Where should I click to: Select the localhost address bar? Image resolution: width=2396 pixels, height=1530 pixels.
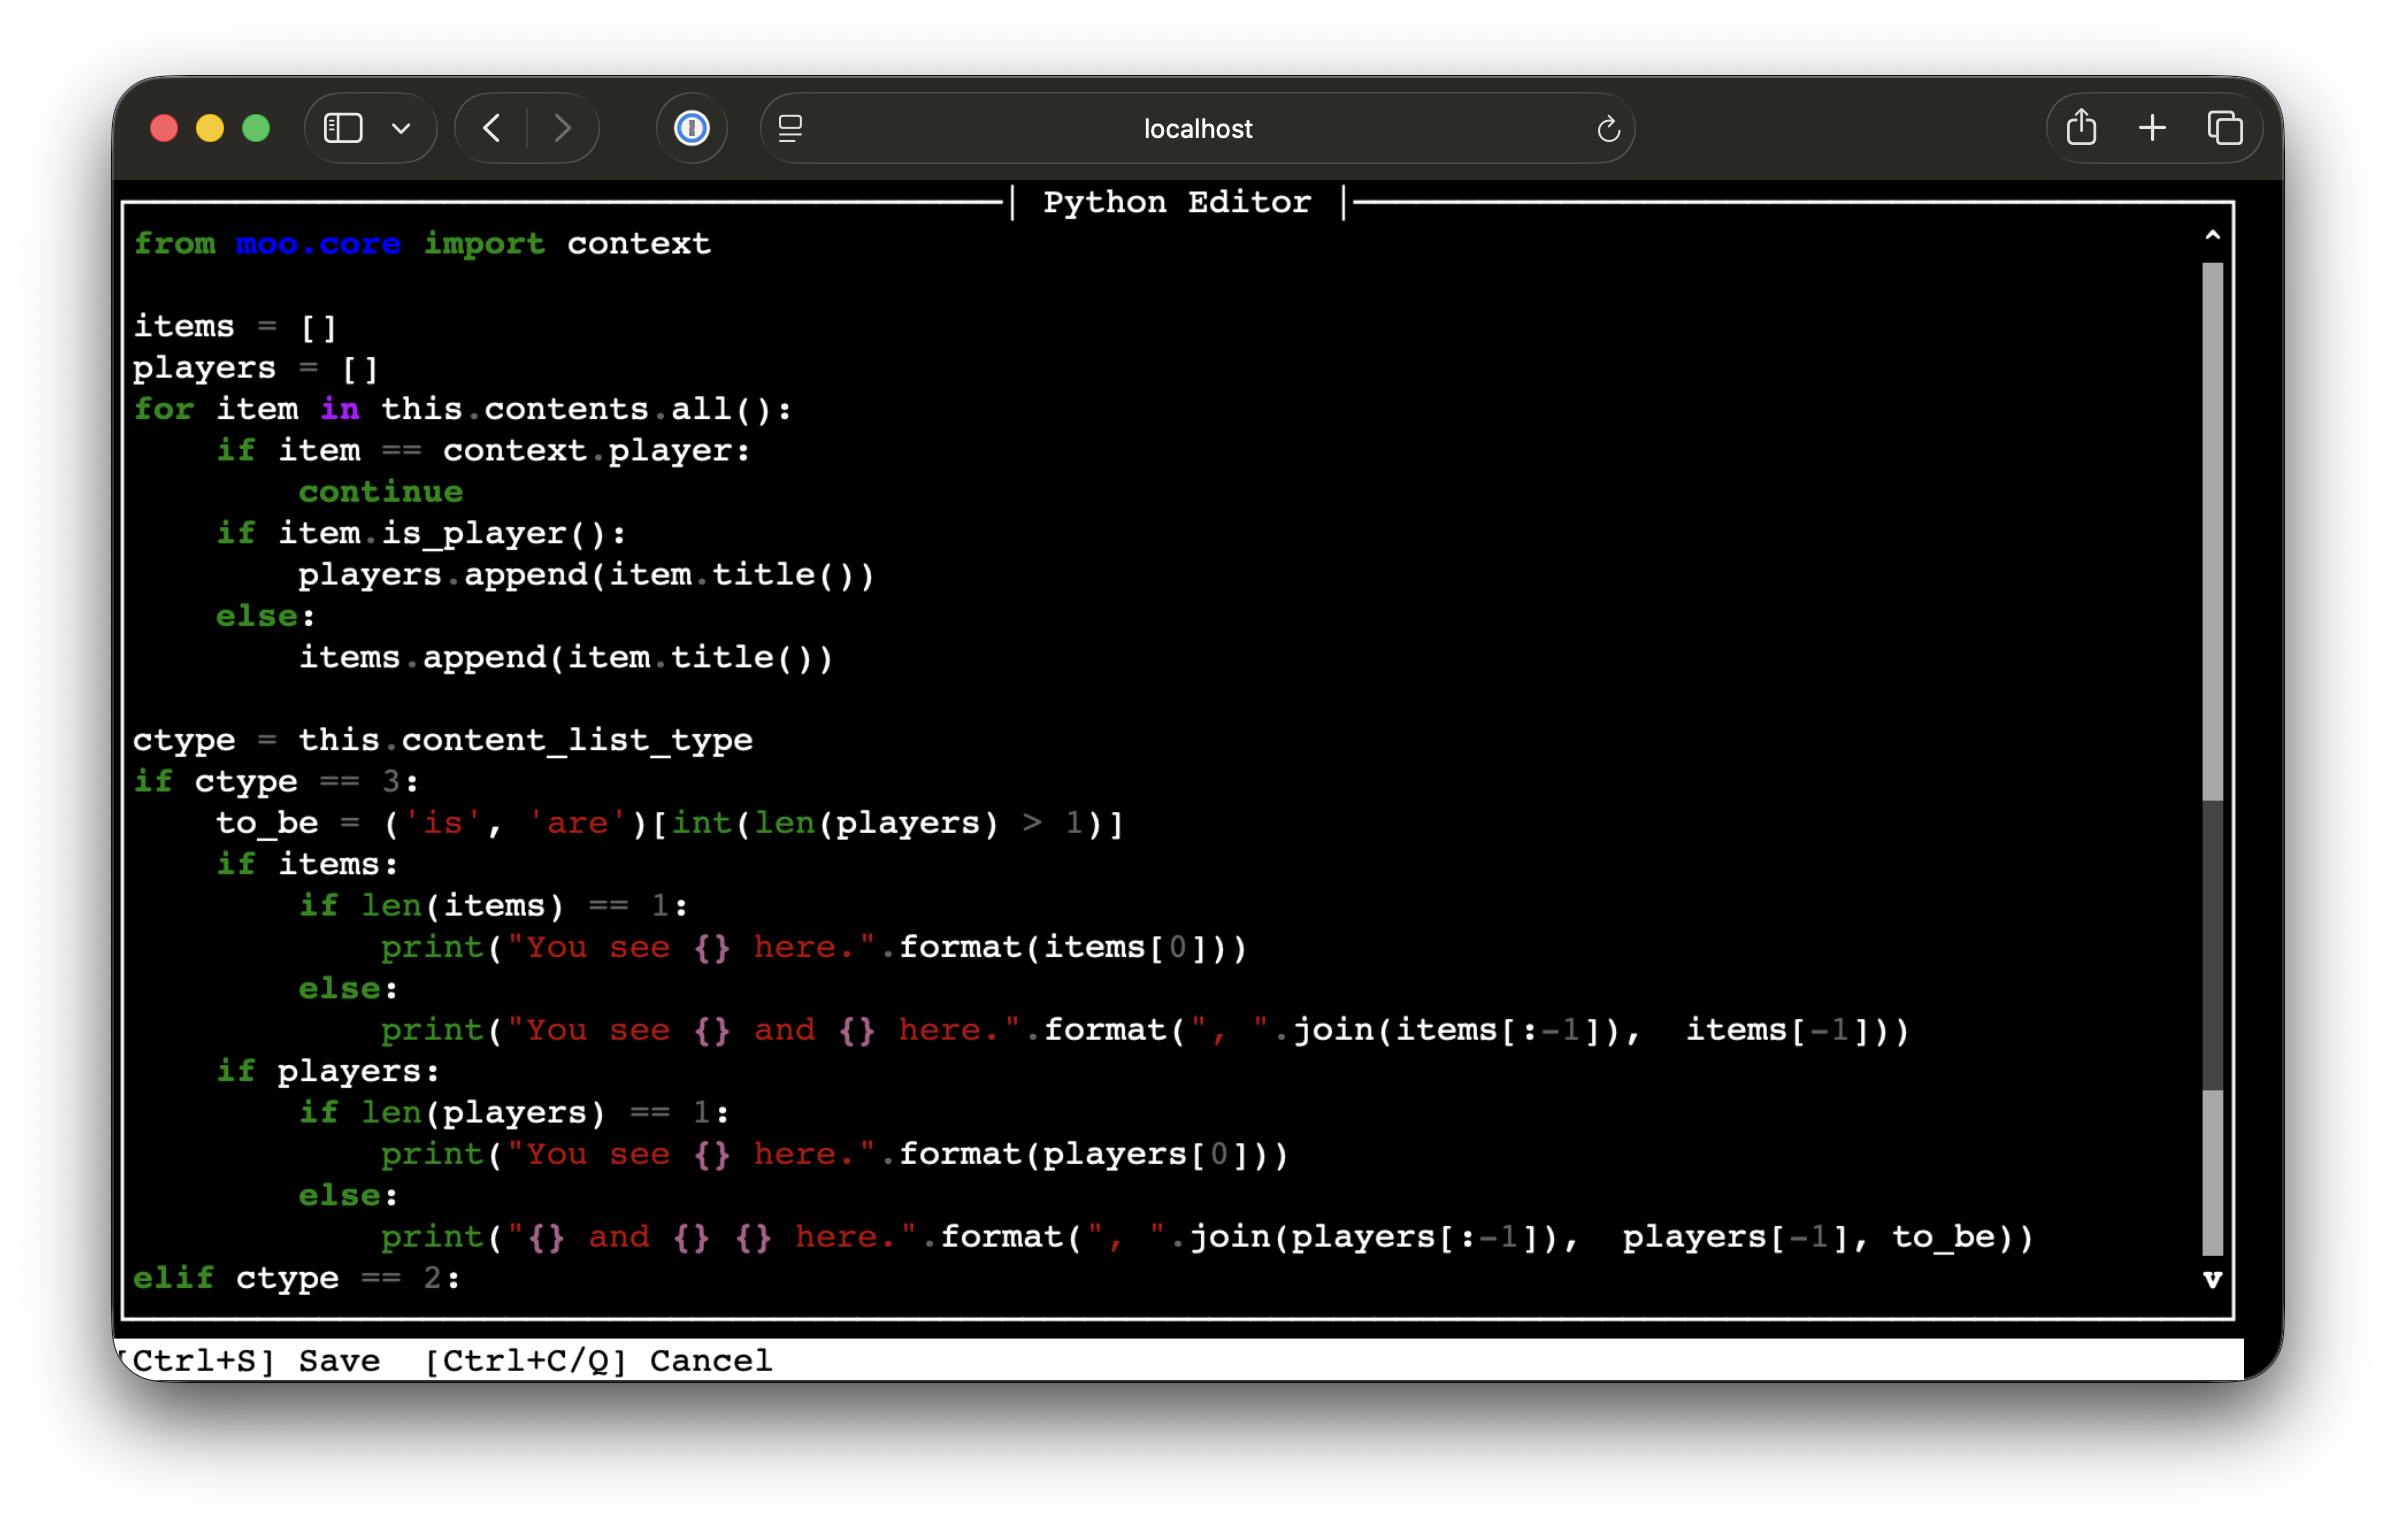[1197, 128]
